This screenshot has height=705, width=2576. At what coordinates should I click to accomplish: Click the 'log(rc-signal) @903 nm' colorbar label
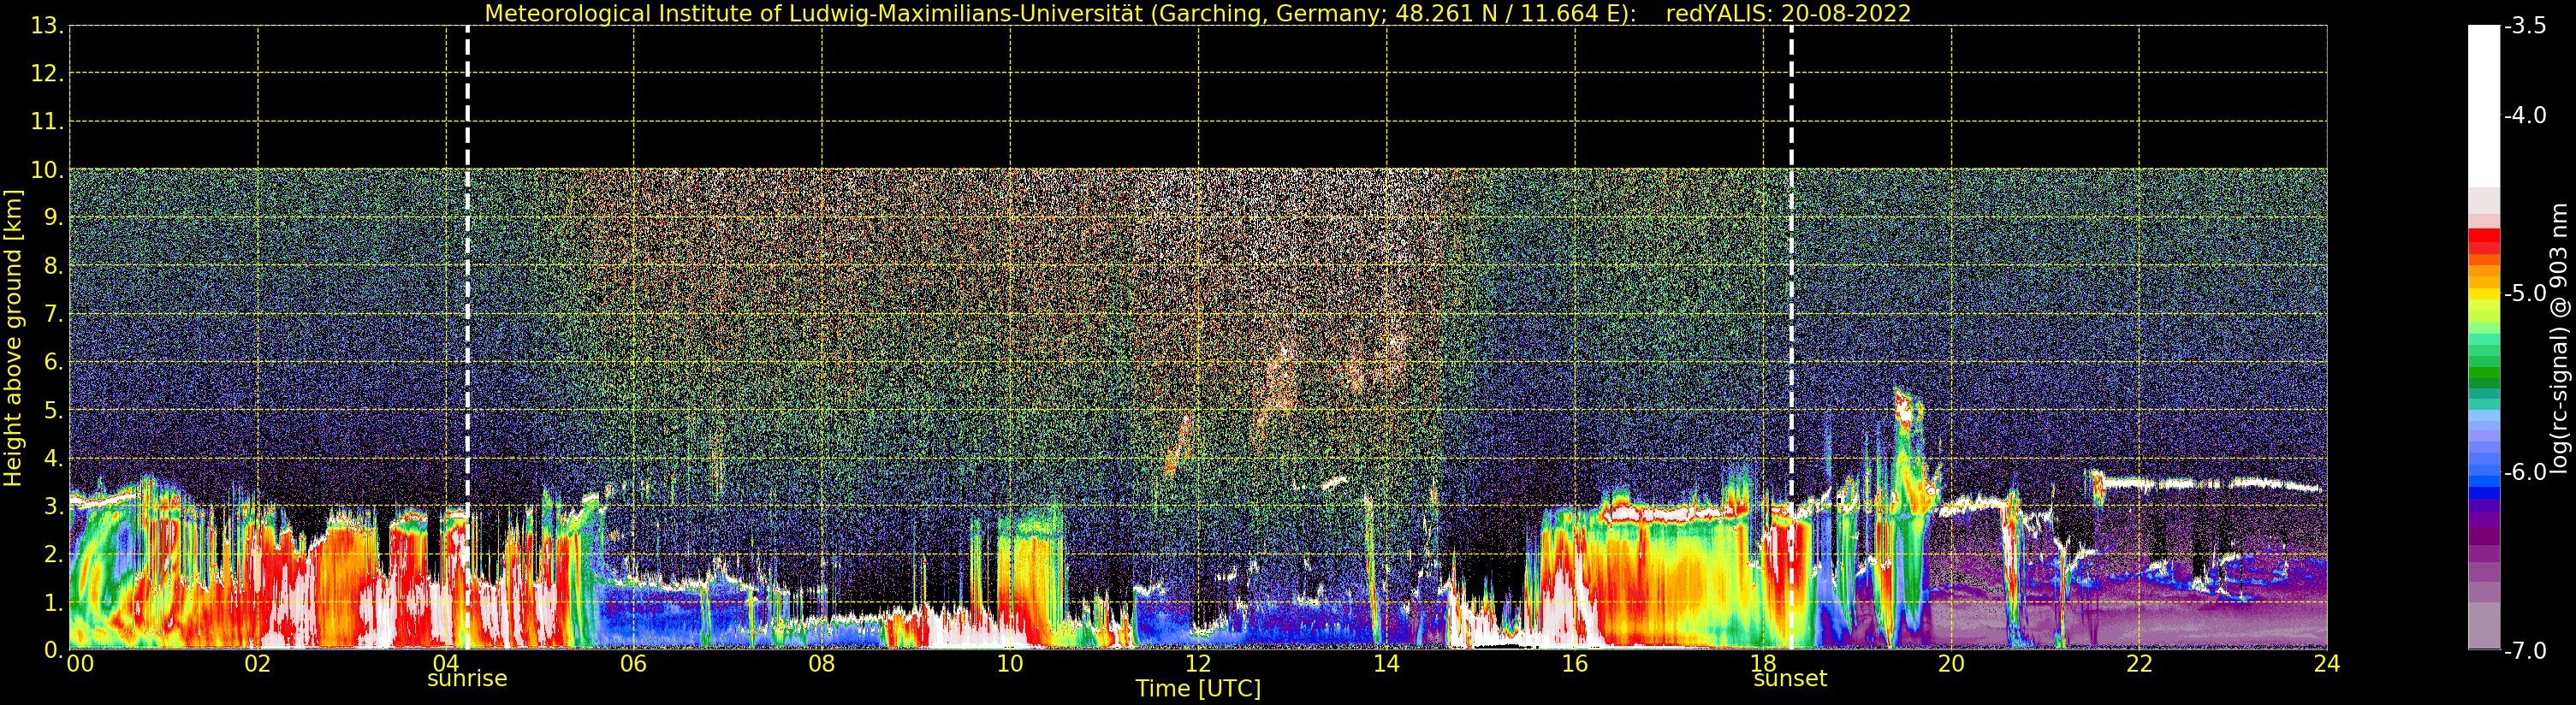coord(2560,338)
